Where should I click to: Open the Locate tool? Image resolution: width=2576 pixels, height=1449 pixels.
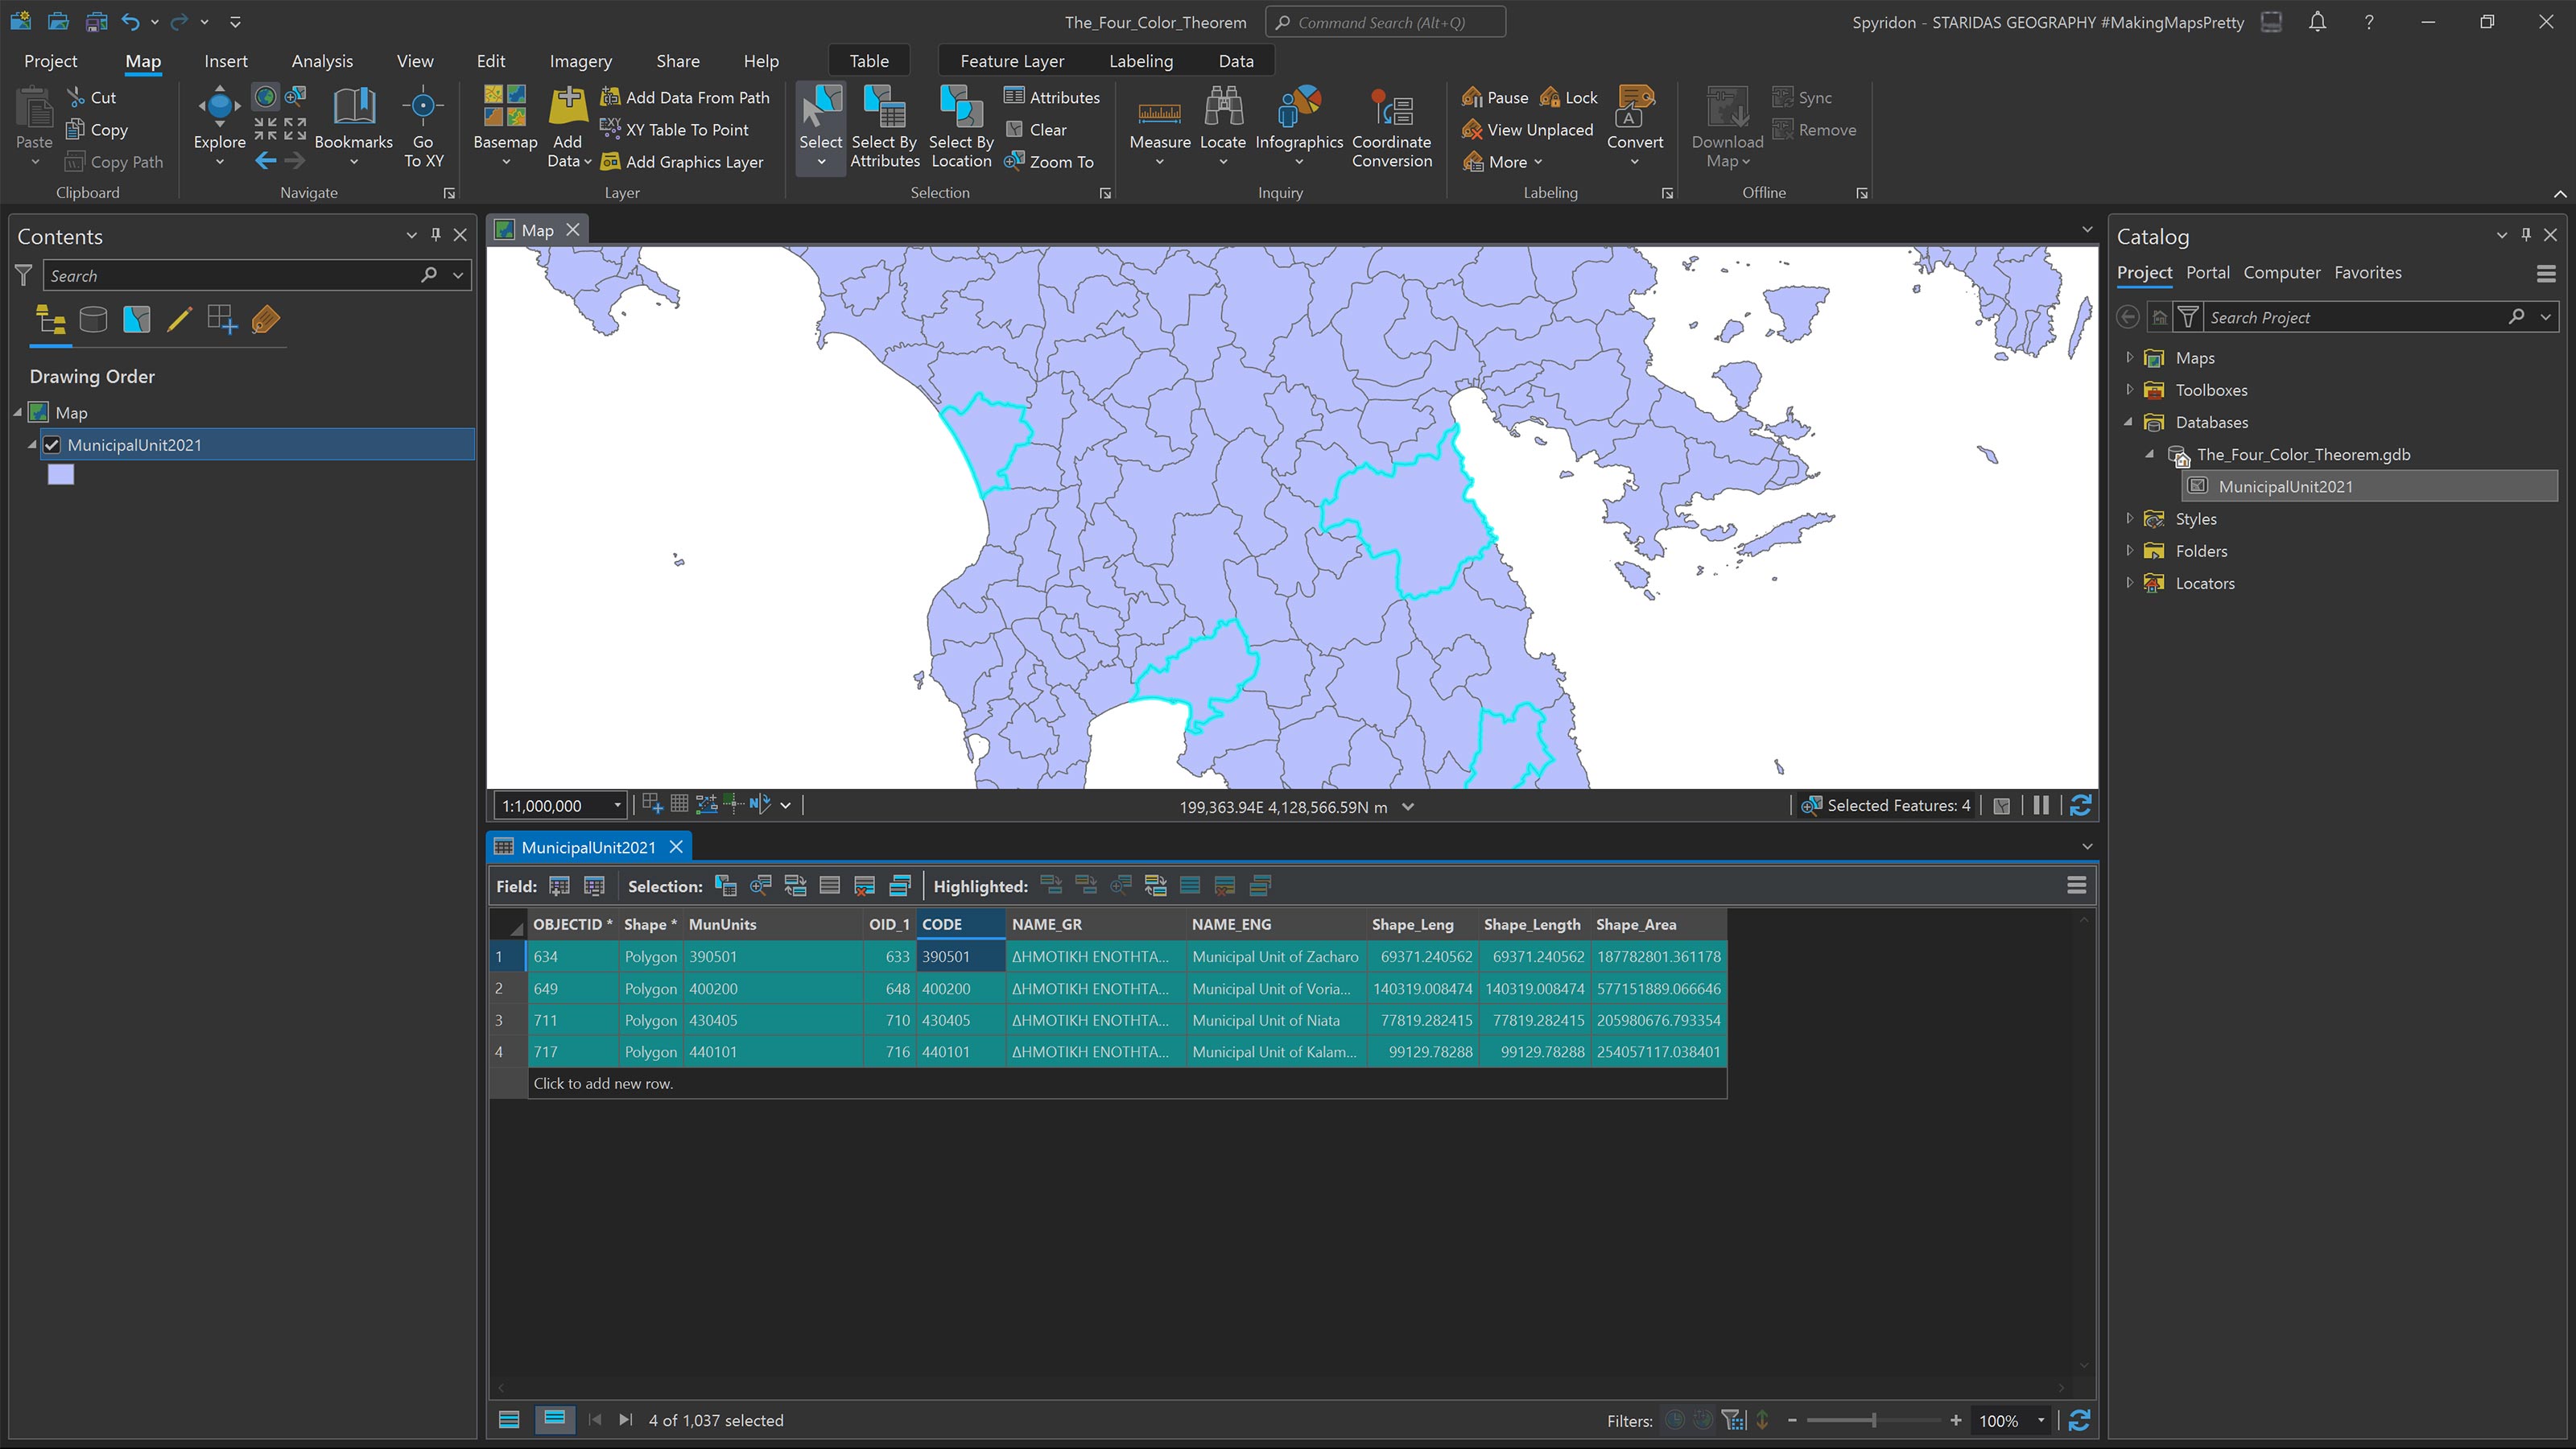coord(1222,112)
